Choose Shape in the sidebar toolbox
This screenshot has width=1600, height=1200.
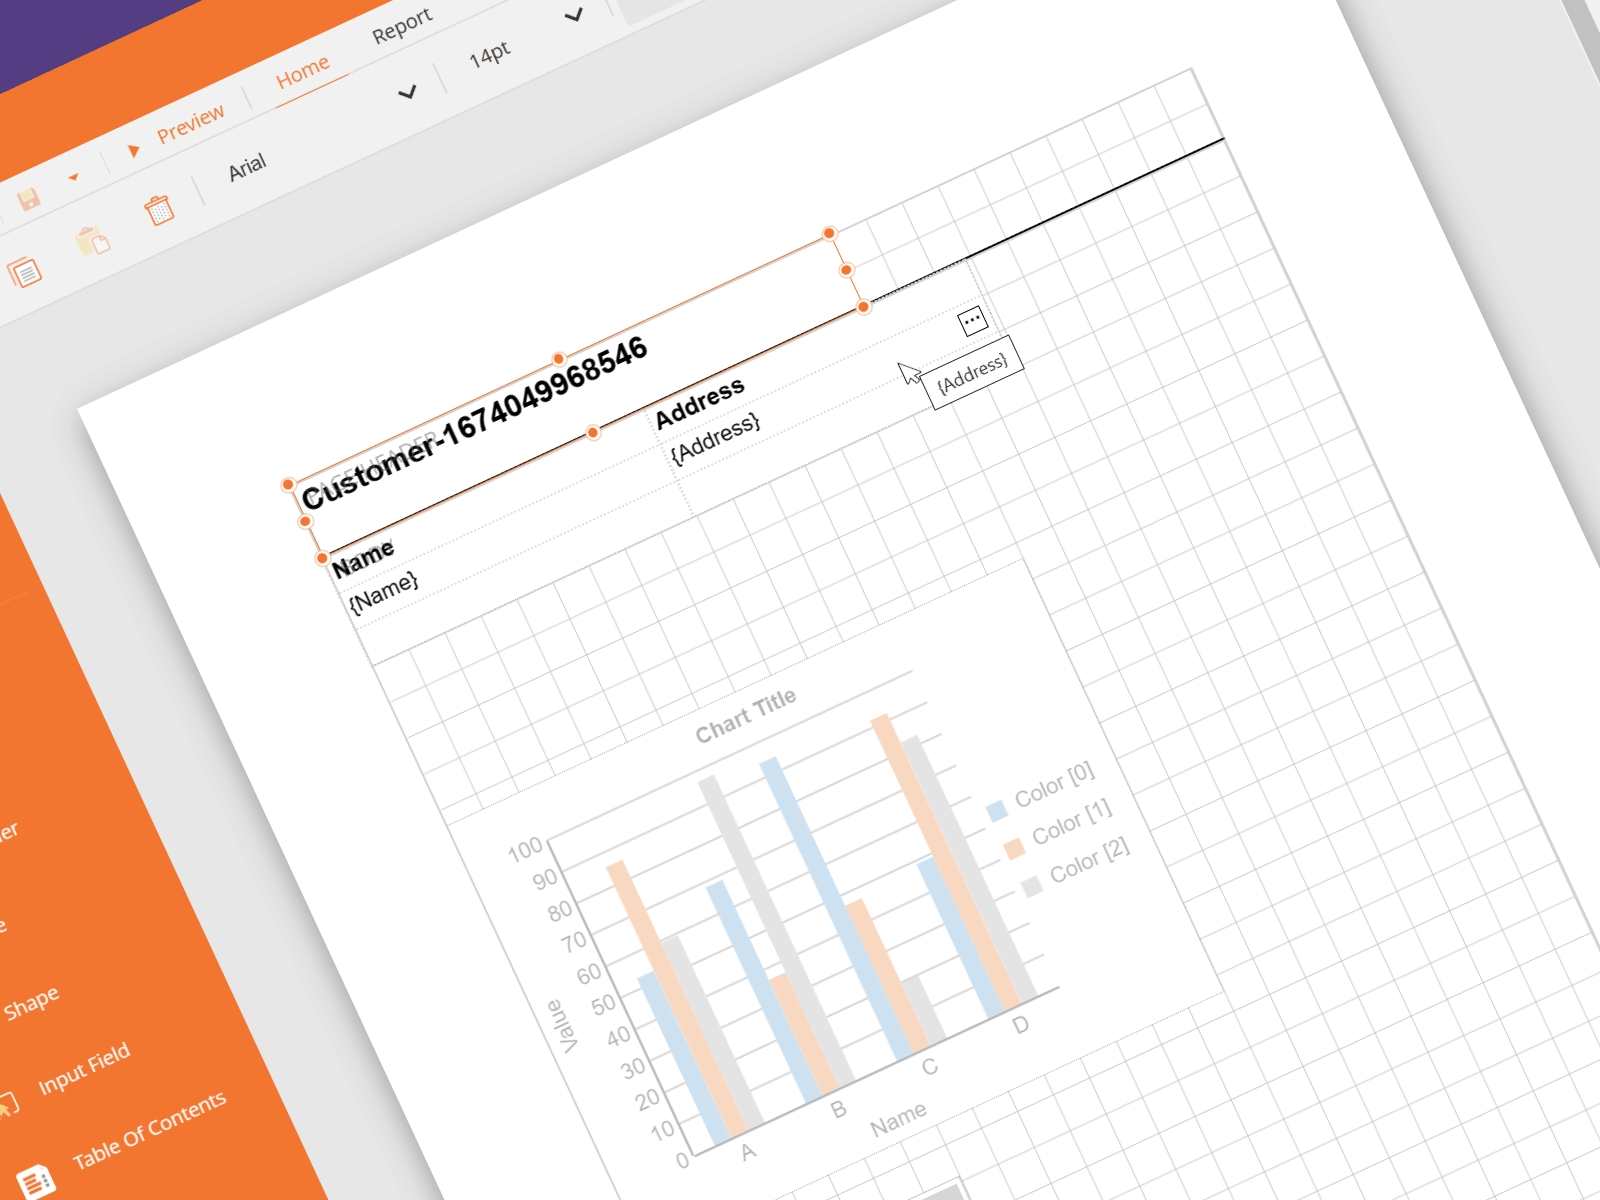pyautogui.click(x=31, y=1003)
